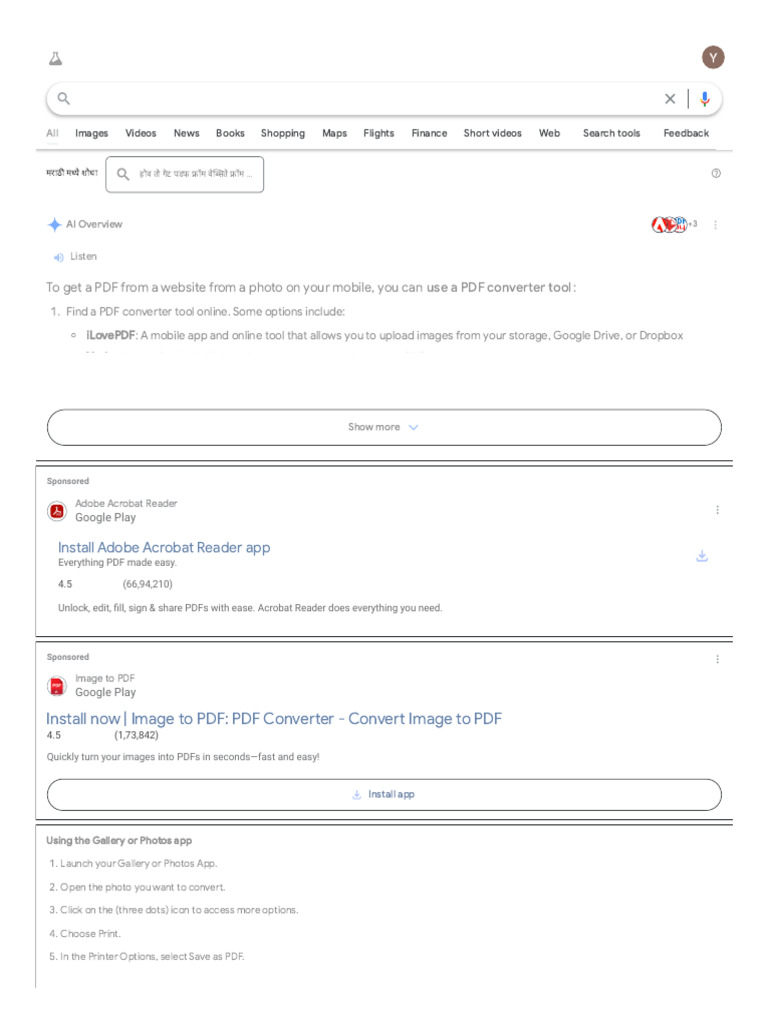Click the Adobe Acrobat download icon
The width and height of the screenshot is (768, 1024).
pyautogui.click(x=702, y=556)
